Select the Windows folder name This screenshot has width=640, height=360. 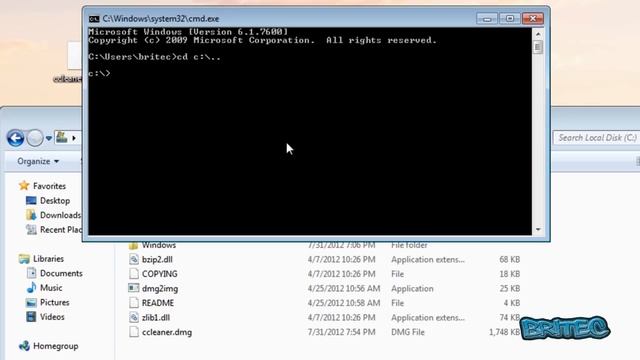[x=159, y=245]
